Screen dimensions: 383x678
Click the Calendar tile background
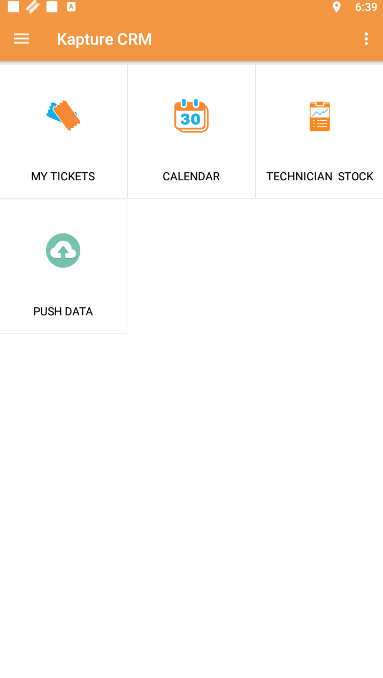[191, 131]
